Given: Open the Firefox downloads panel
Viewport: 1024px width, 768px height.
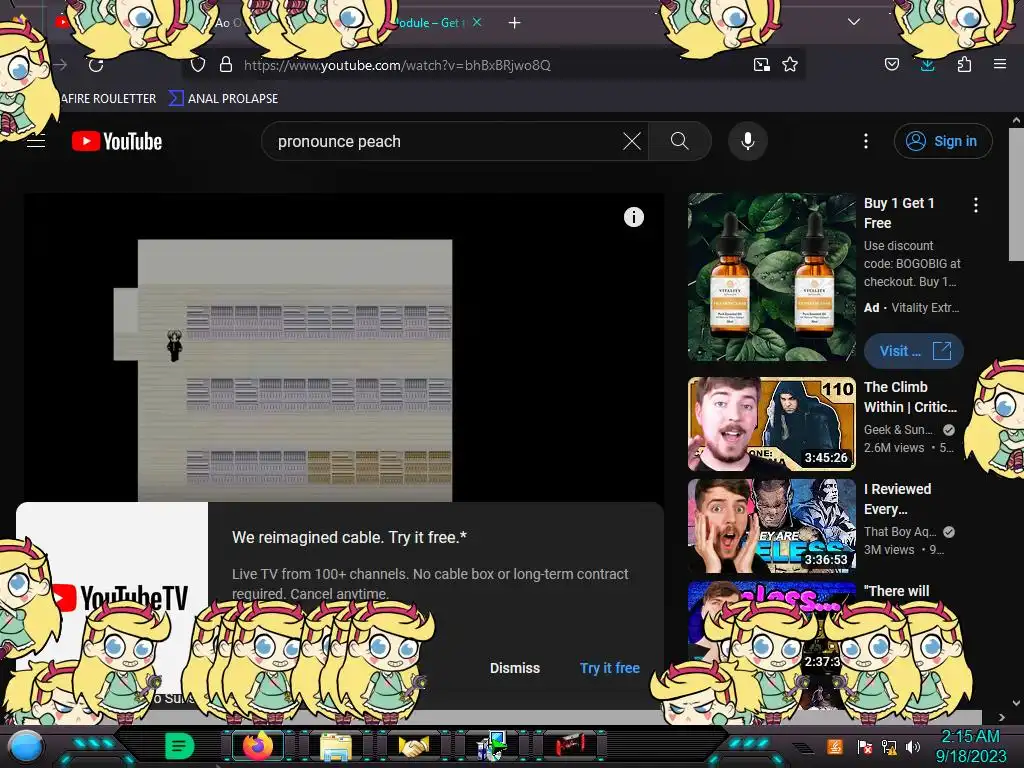Looking at the screenshot, I should (x=927, y=65).
